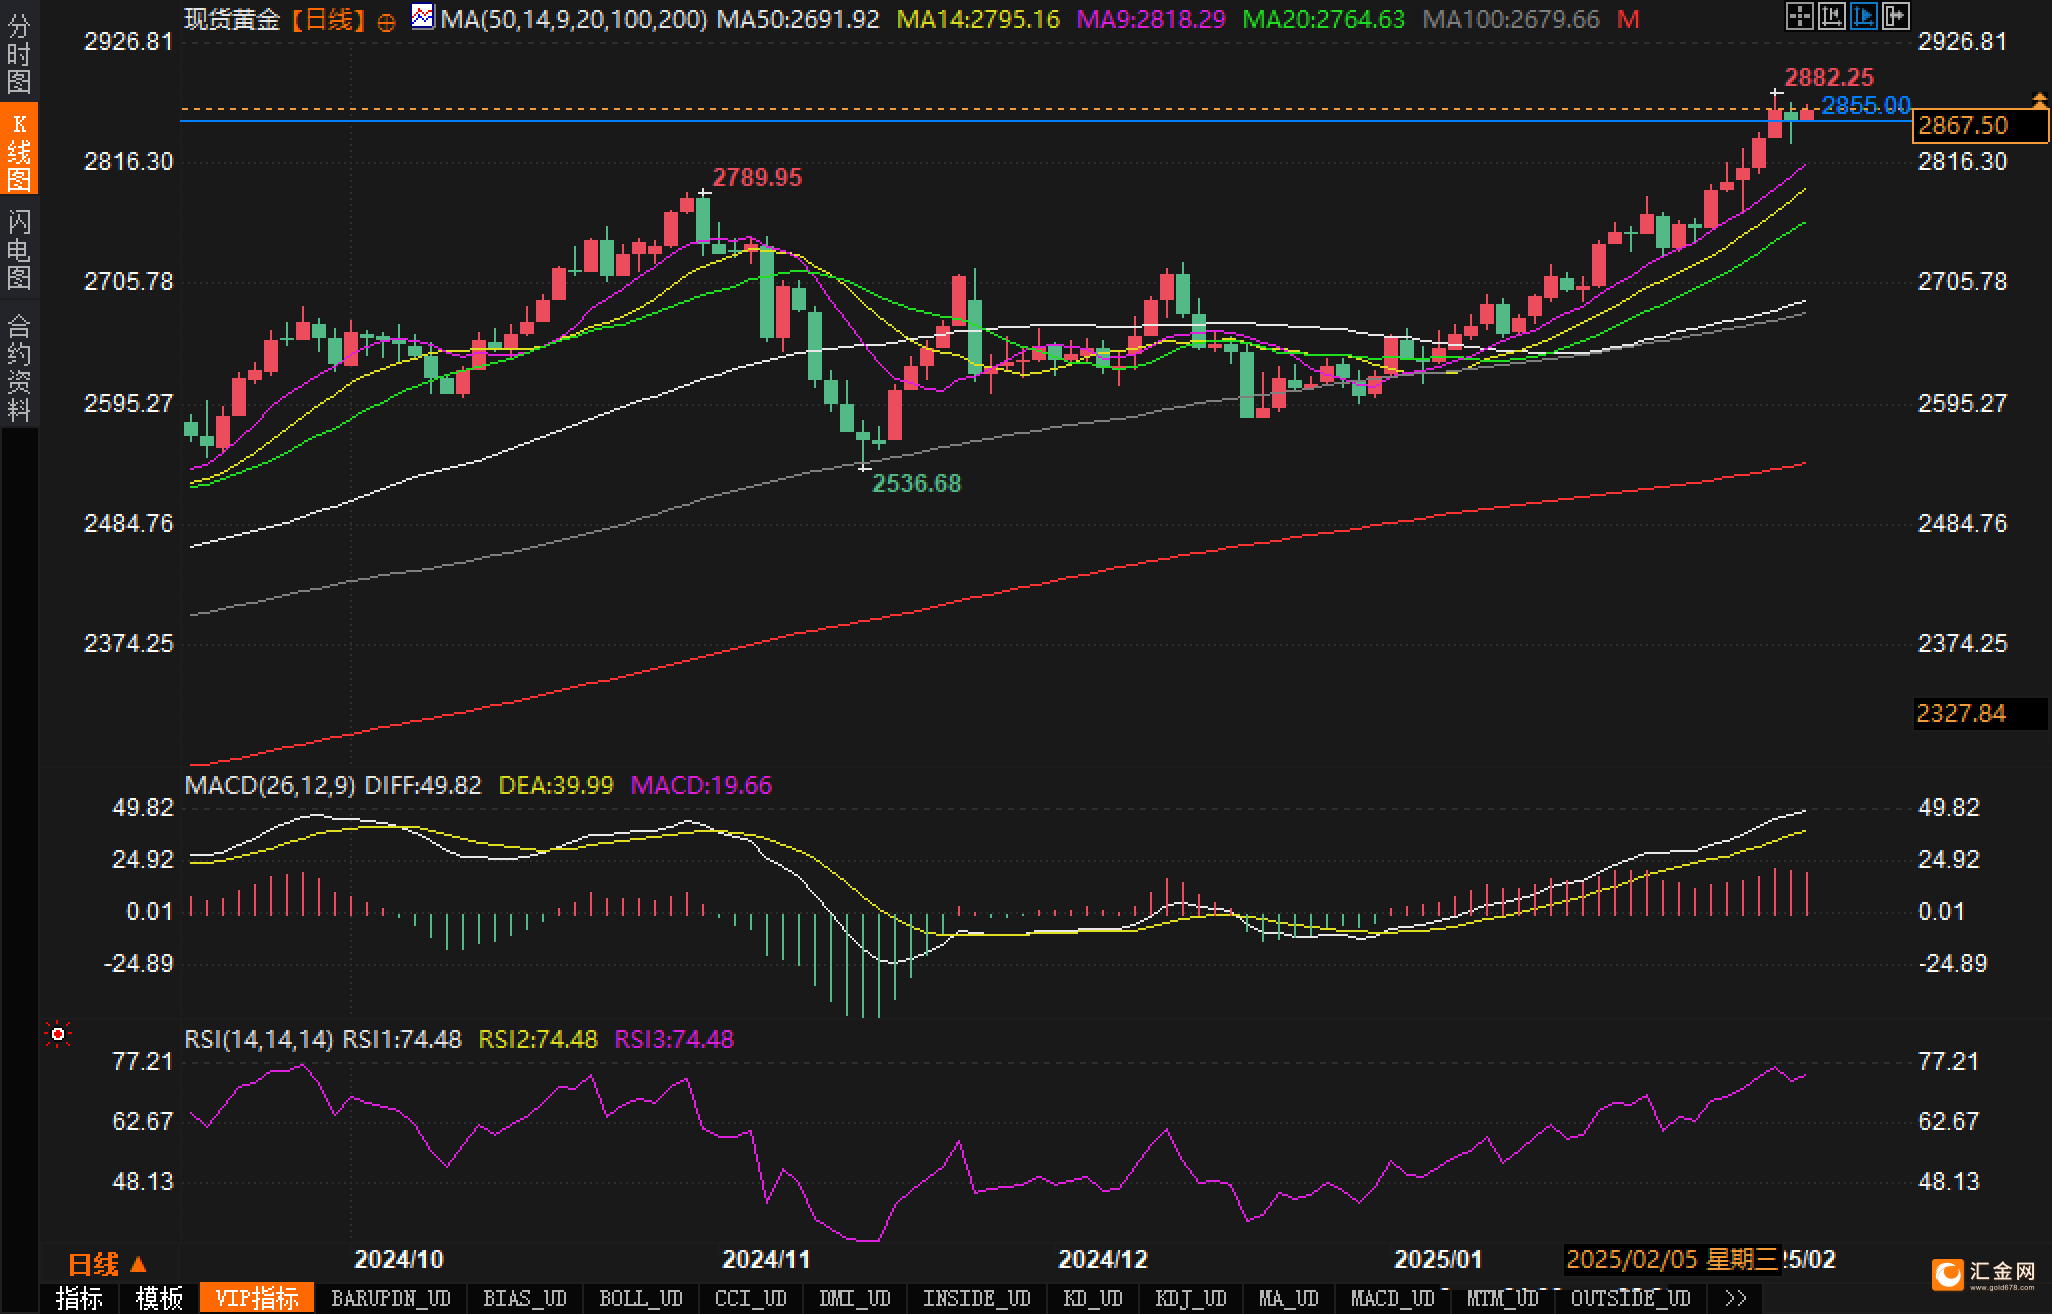Click the MA50:2691.92 legend value
This screenshot has width=2052, height=1314.
(x=798, y=19)
